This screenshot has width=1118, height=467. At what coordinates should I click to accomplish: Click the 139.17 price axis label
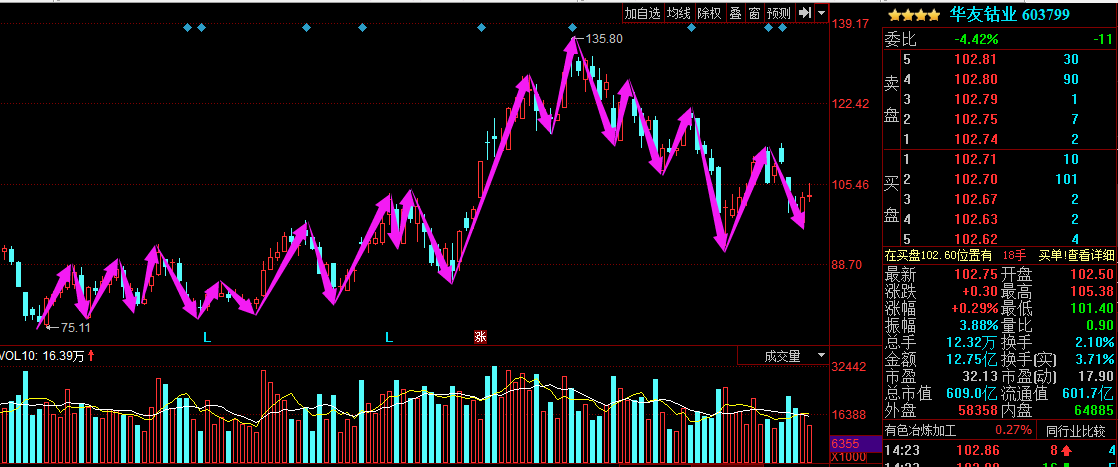(850, 24)
